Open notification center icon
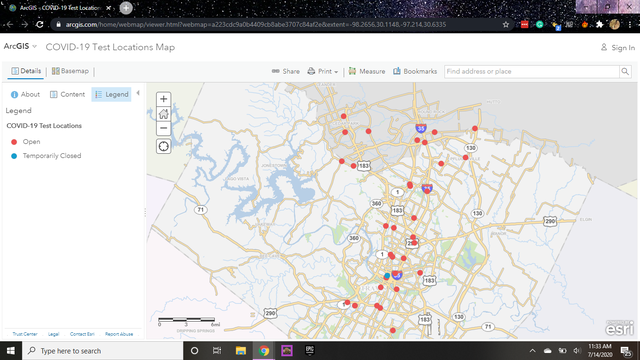This screenshot has width=640, height=360. click(x=626, y=351)
